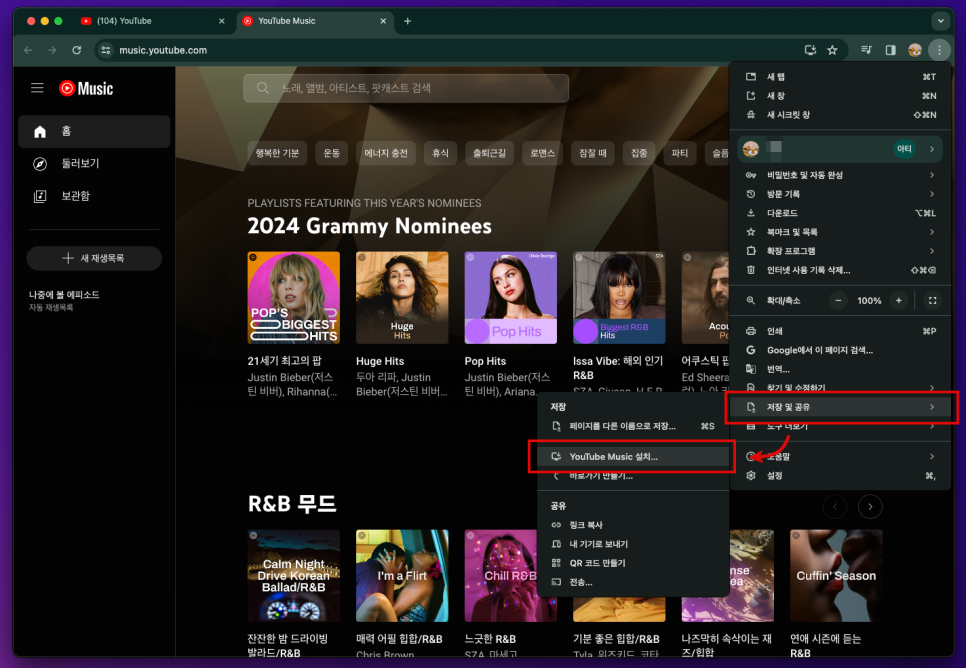Select the 로맨스 mood chip

pos(543,153)
